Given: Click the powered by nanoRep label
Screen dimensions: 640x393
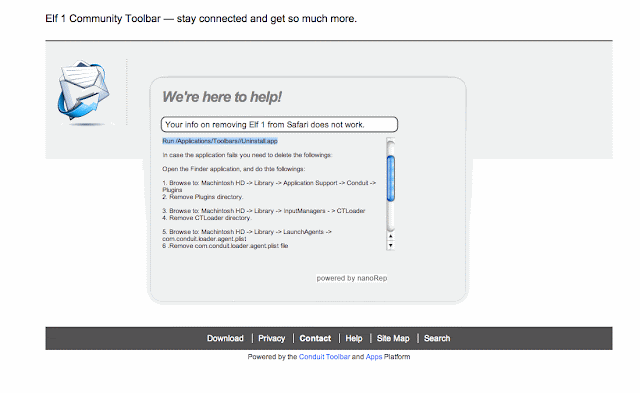Looking at the screenshot, I should coord(352,278).
